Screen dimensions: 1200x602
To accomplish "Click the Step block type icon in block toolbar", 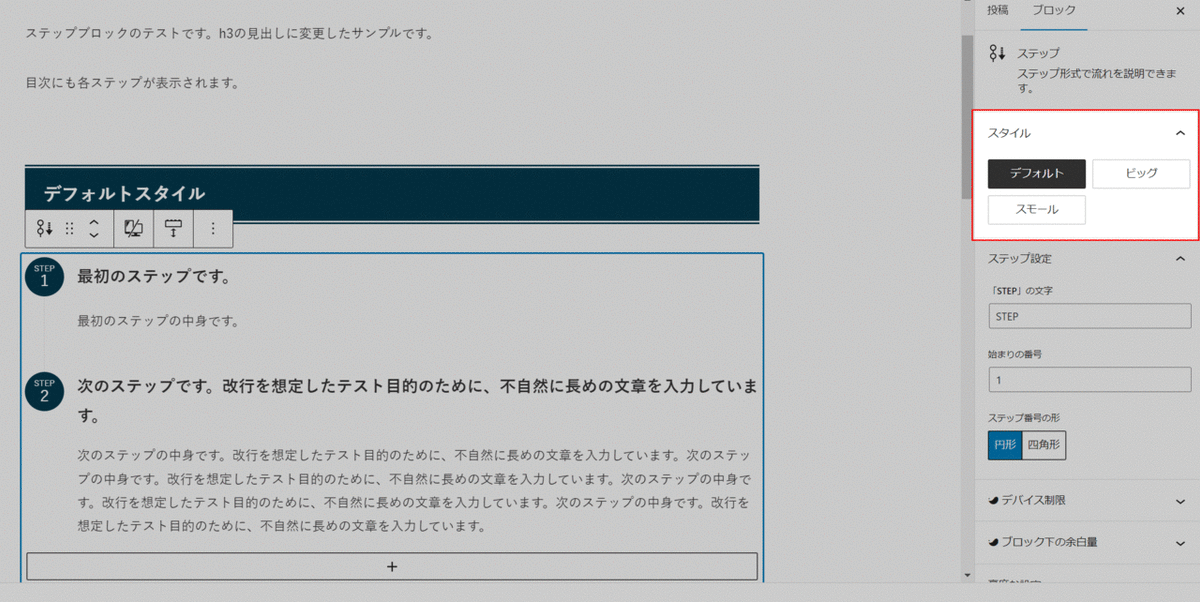I will pyautogui.click(x=44, y=228).
